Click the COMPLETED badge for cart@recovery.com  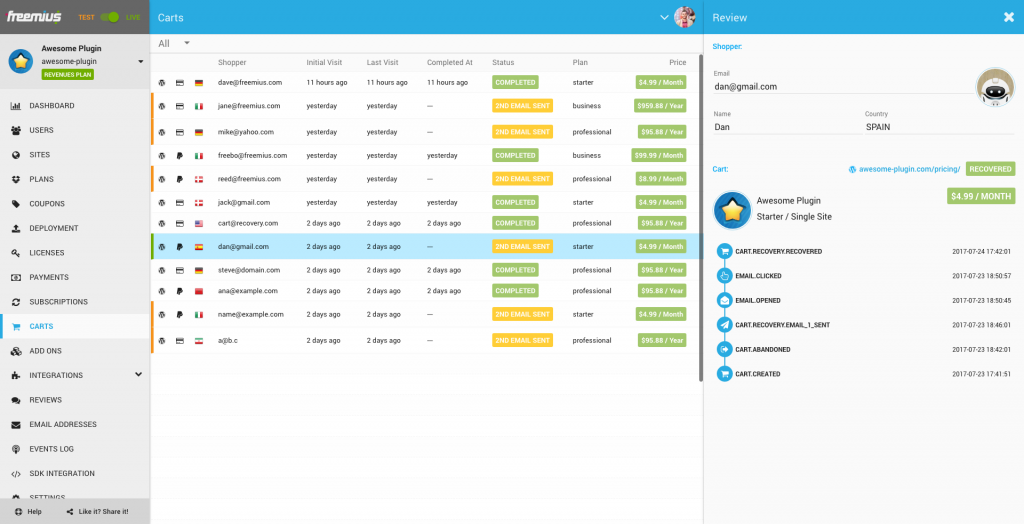point(515,223)
